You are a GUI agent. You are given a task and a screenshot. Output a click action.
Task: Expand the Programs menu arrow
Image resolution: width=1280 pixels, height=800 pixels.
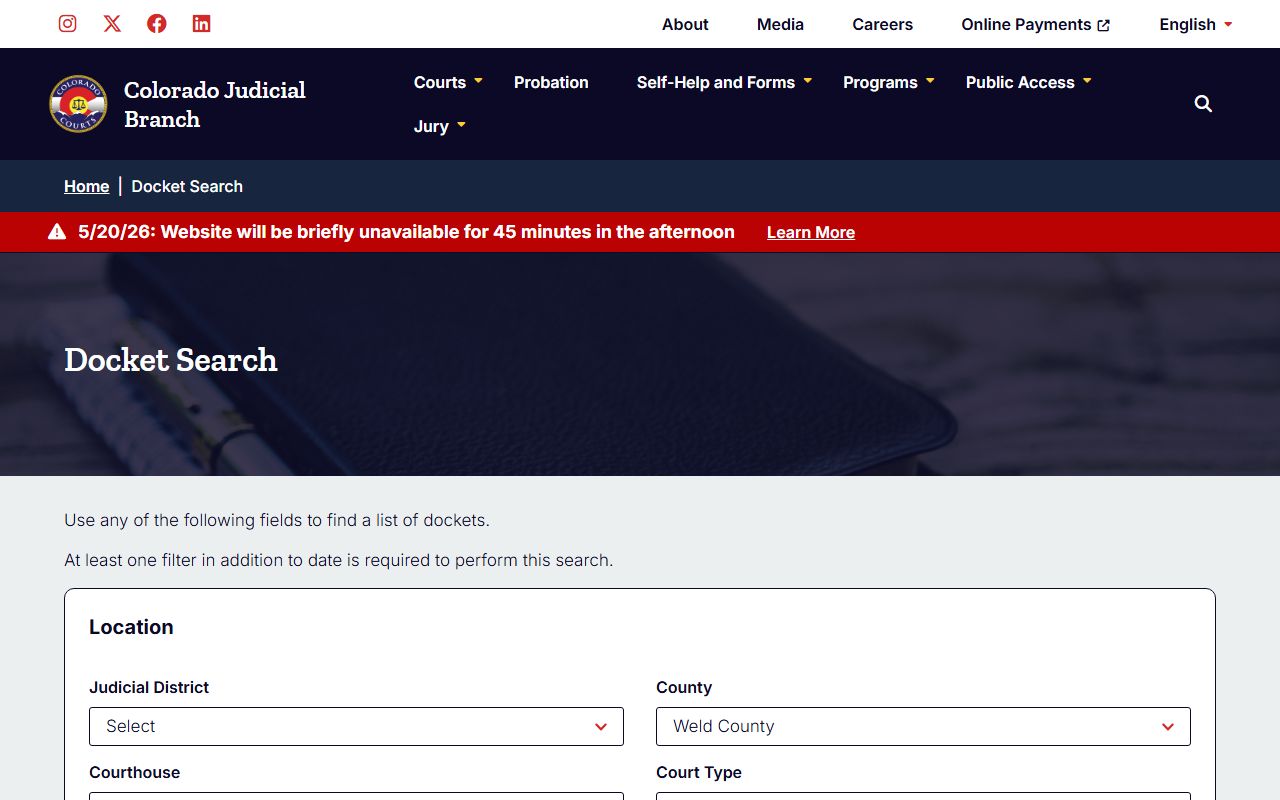pos(930,81)
